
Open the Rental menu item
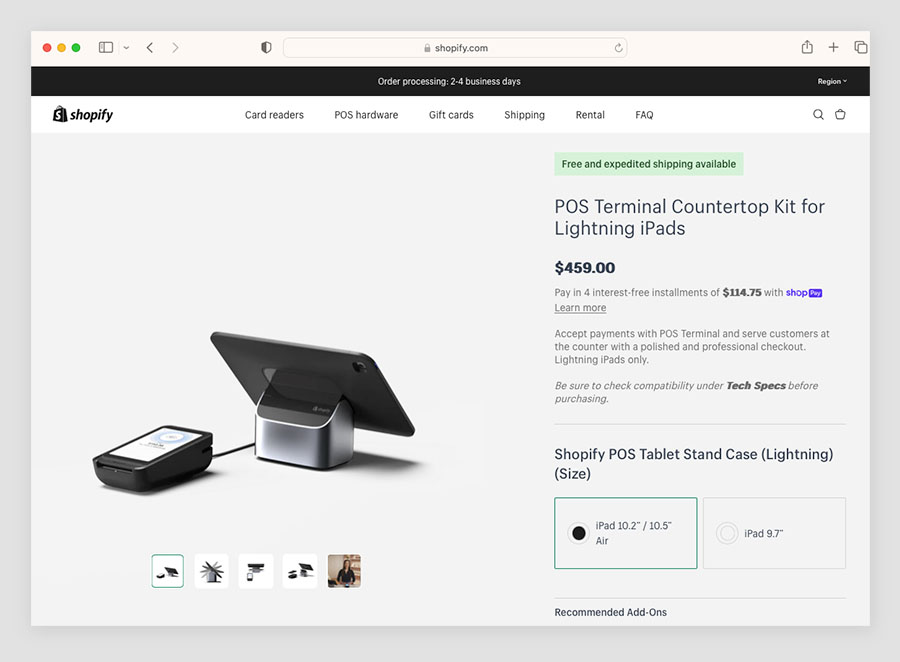[x=590, y=115]
